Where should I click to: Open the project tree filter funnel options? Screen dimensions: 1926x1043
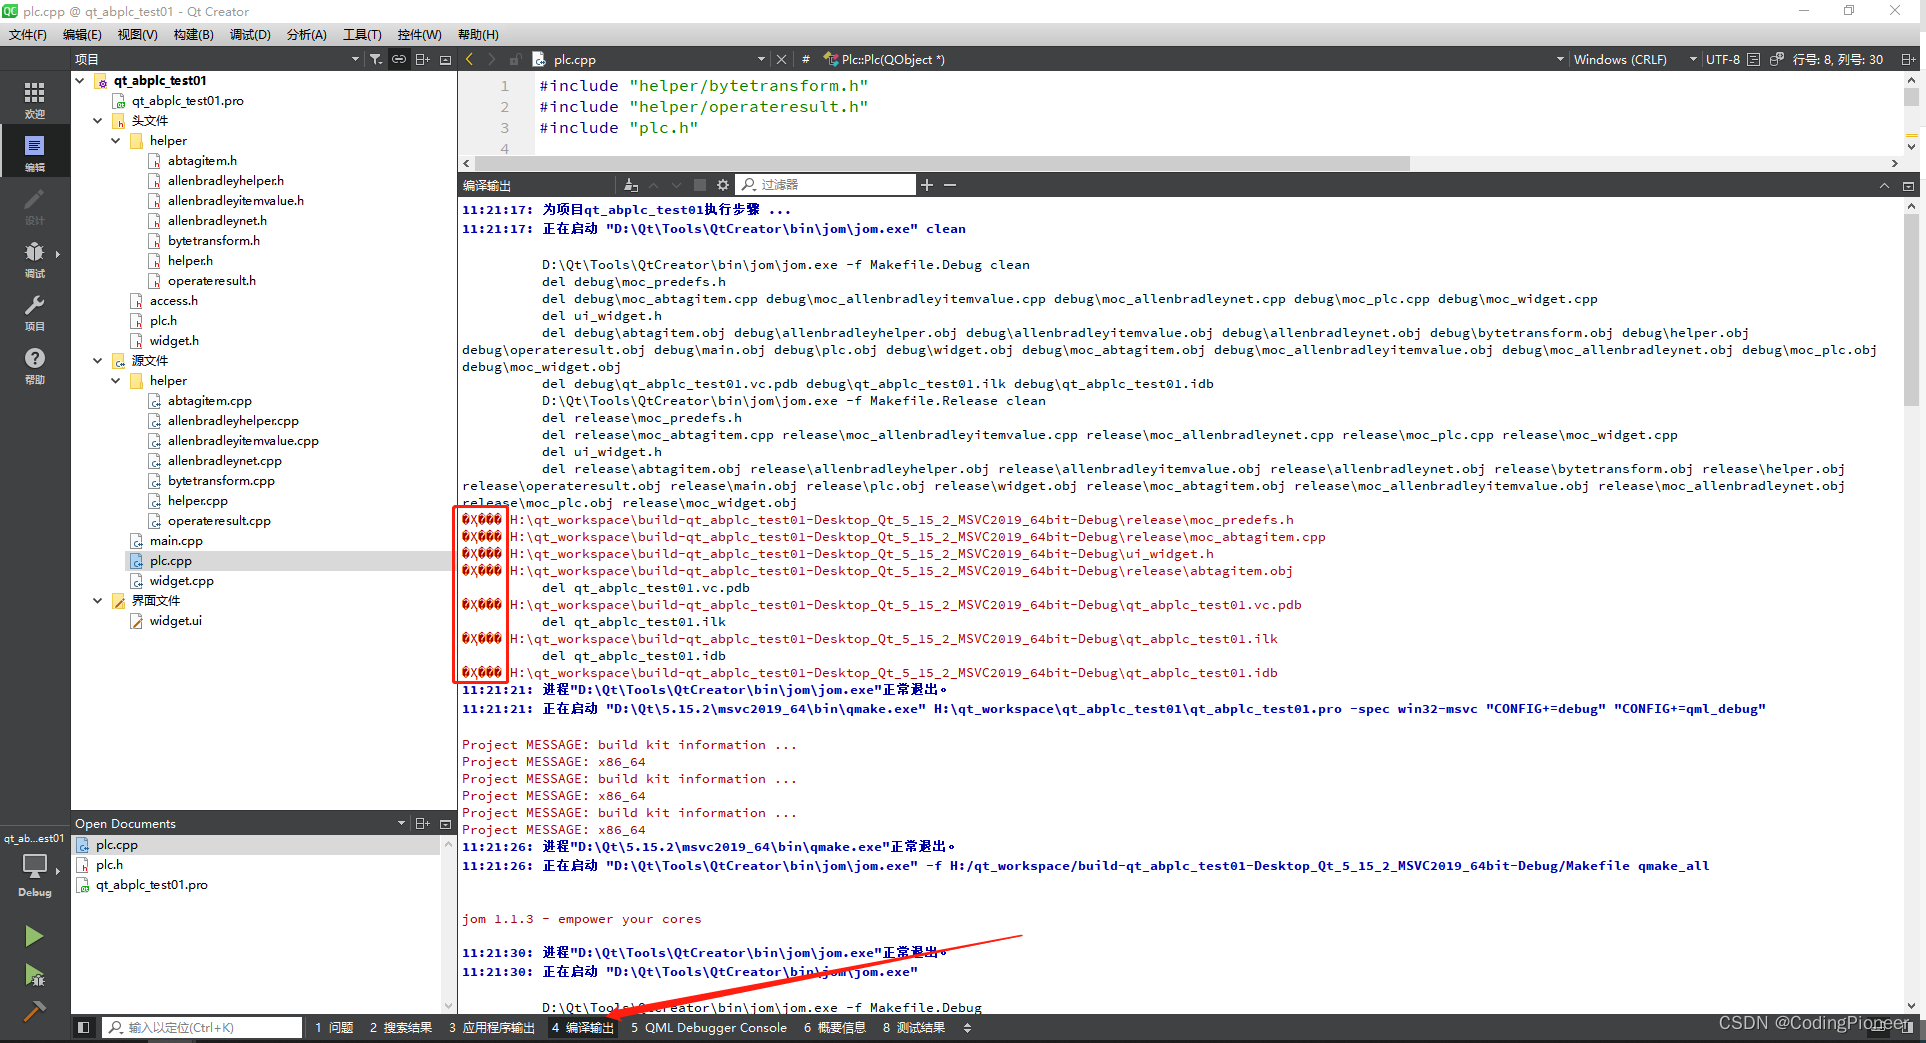[376, 59]
